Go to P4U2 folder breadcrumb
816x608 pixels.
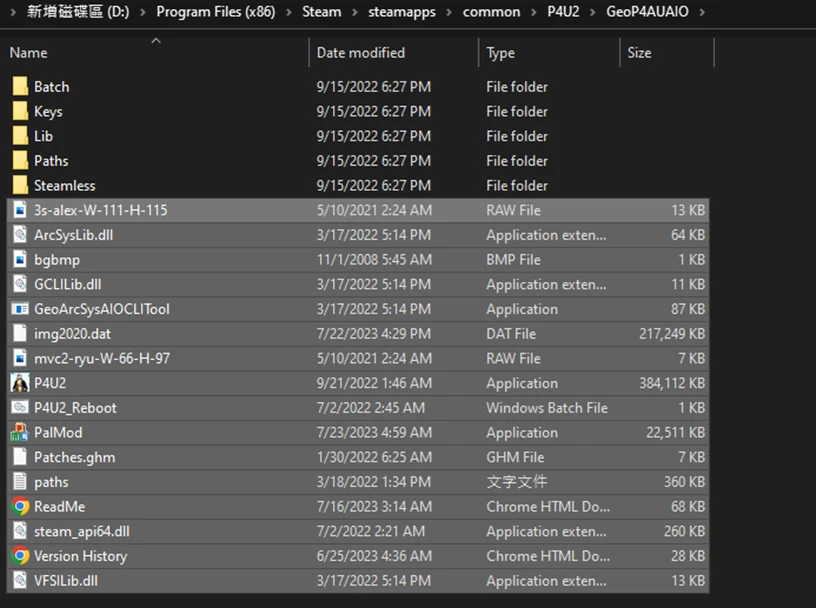pos(564,12)
